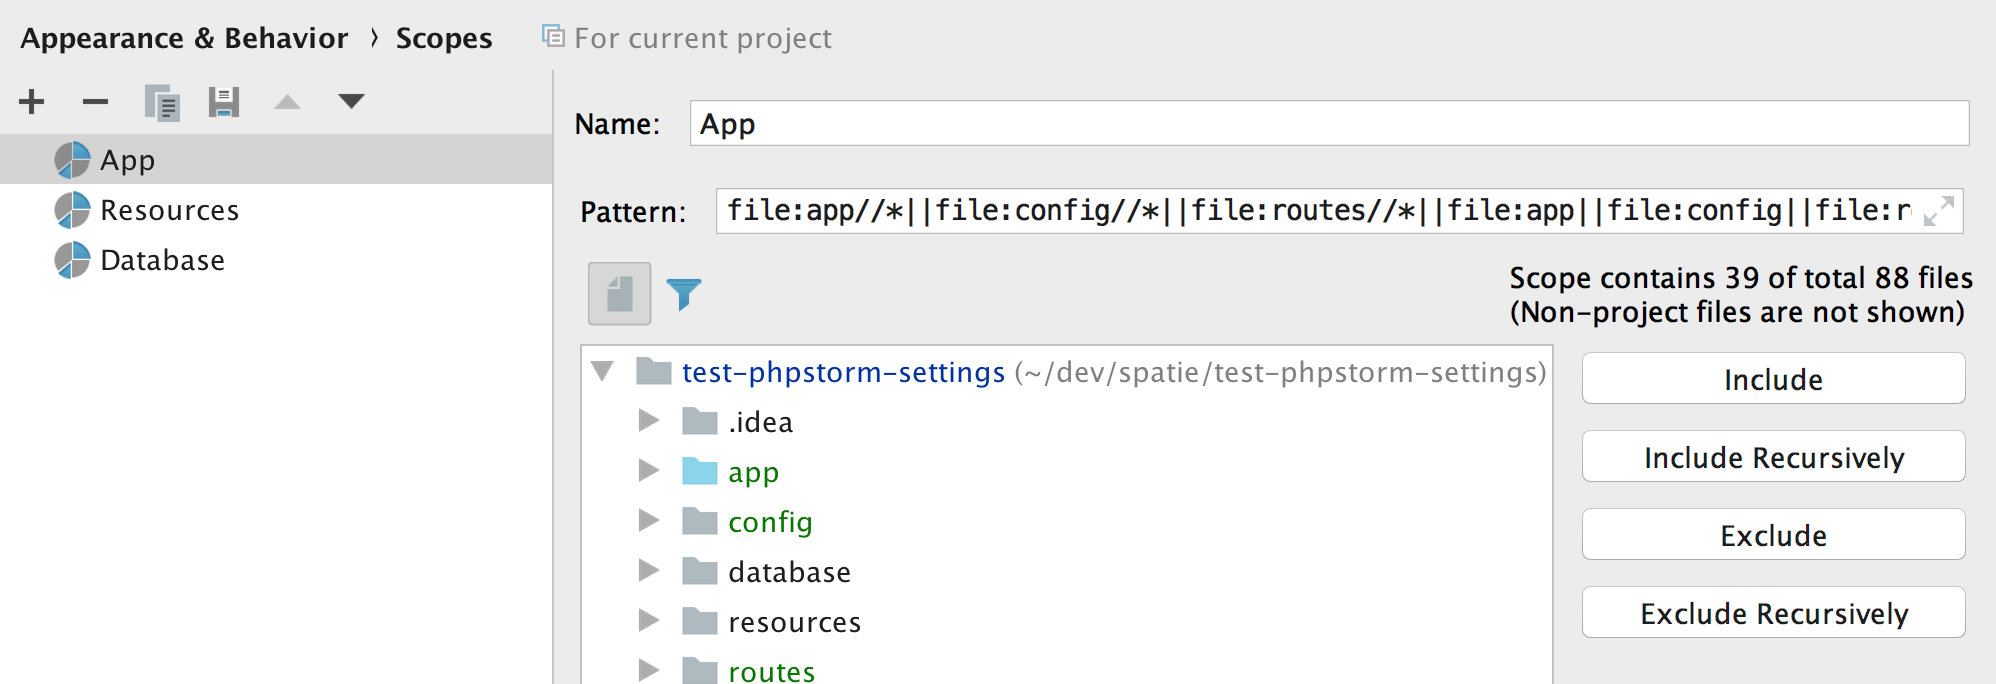Click the blue funnel filter icon
Viewport: 1996px width, 684px height.
[x=684, y=294]
